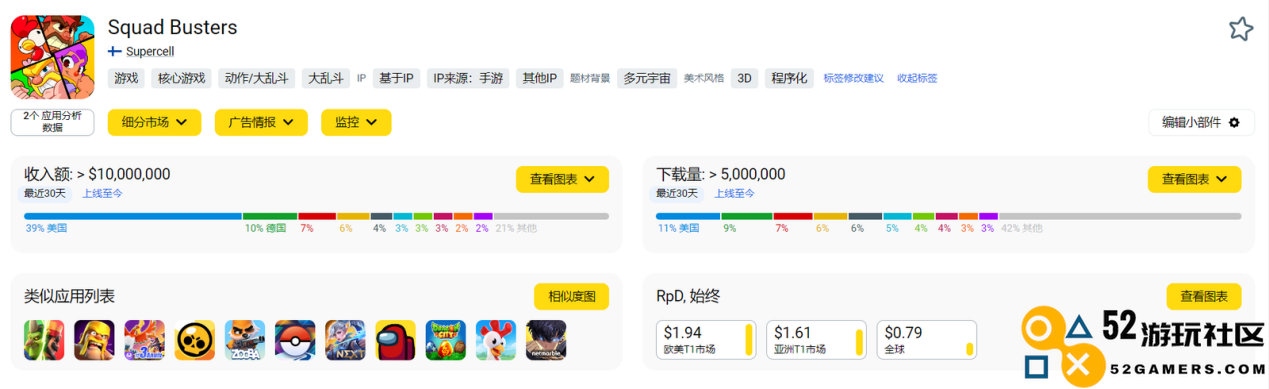The width and height of the screenshot is (1269, 389).
Task: Open the Netmarble game app icon
Action: coord(546,340)
